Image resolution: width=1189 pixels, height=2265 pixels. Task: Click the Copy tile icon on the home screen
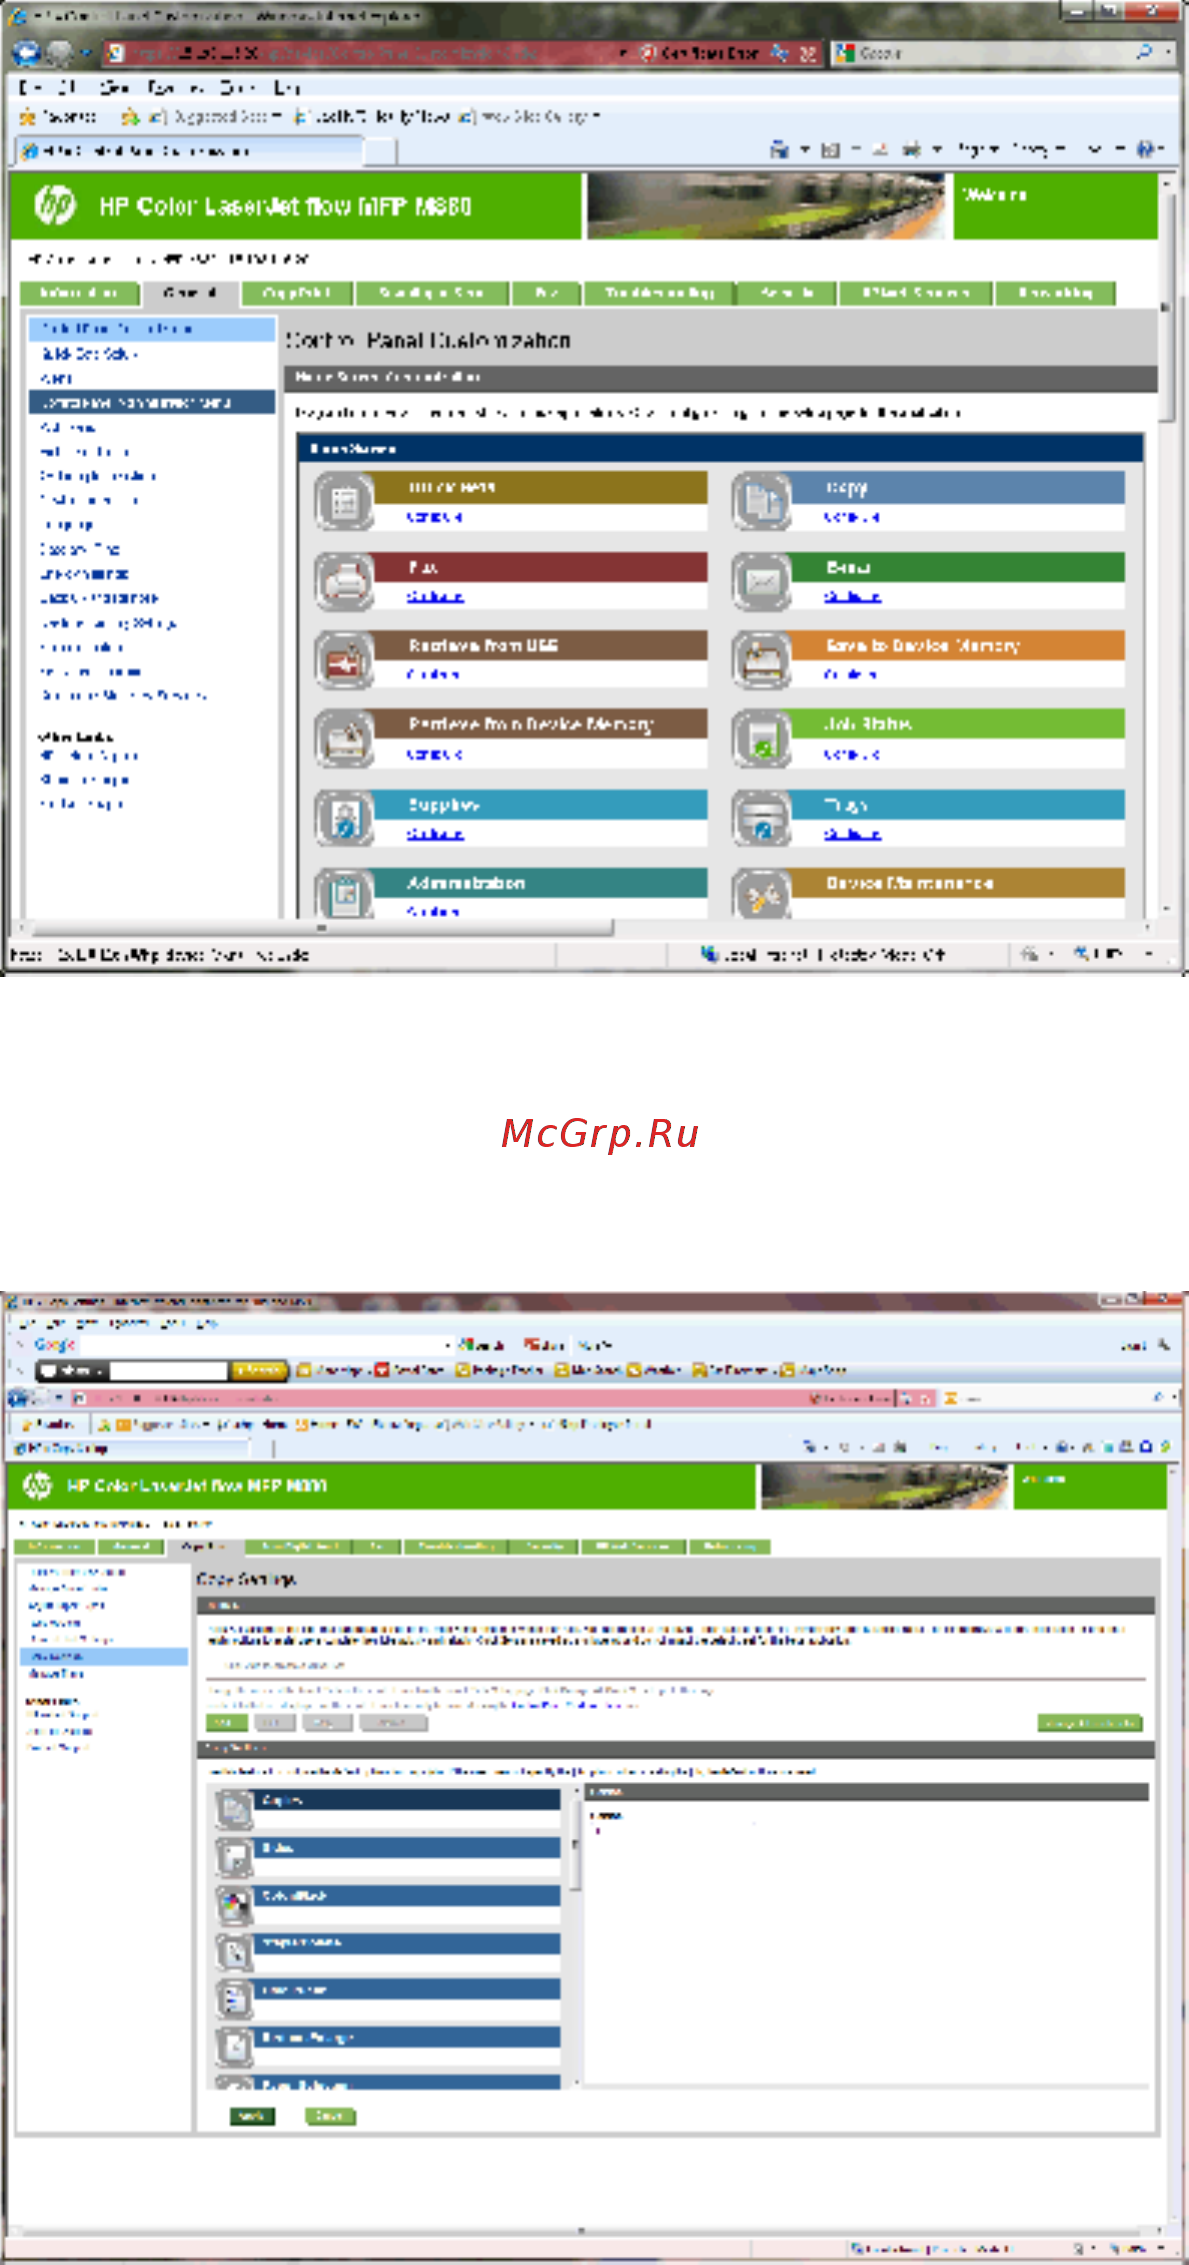pos(762,501)
